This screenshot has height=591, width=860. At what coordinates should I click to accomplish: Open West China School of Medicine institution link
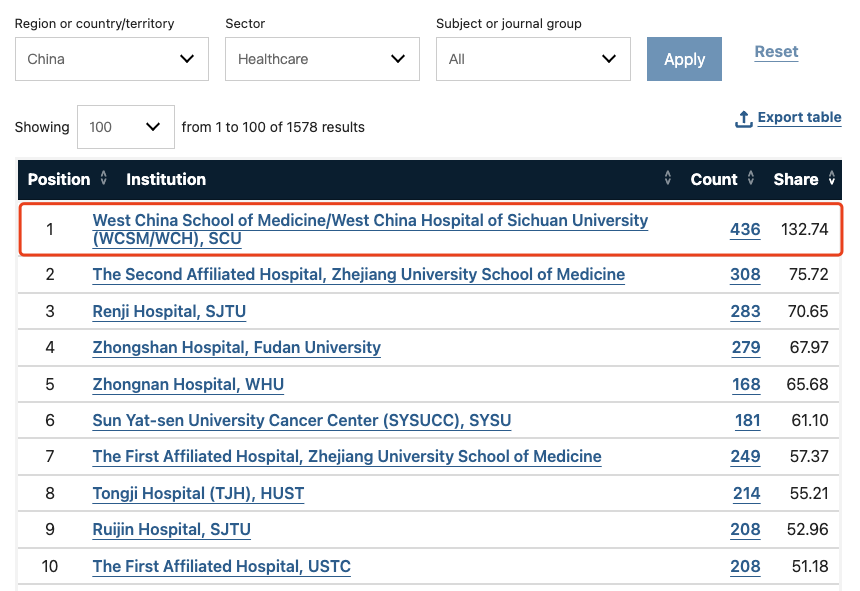(370, 229)
